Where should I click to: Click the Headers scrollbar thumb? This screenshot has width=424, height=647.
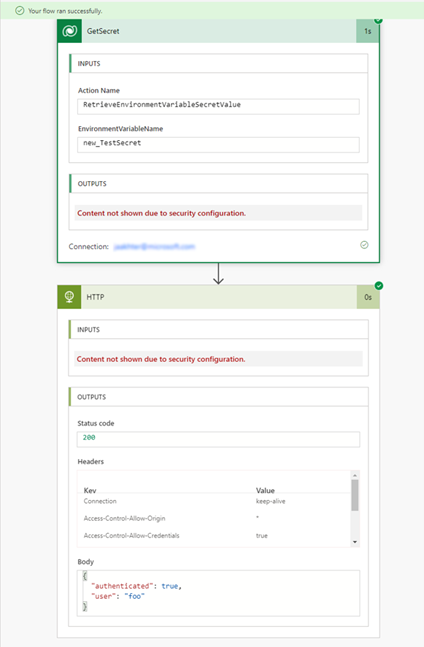[355, 495]
